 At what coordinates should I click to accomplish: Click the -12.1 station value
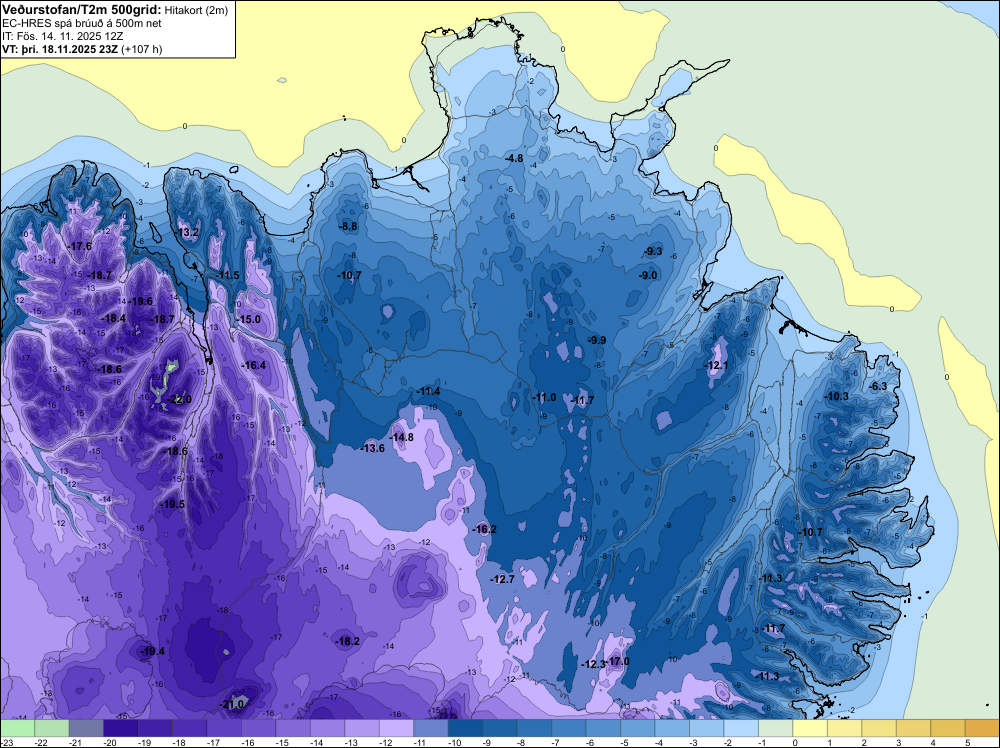click(717, 365)
